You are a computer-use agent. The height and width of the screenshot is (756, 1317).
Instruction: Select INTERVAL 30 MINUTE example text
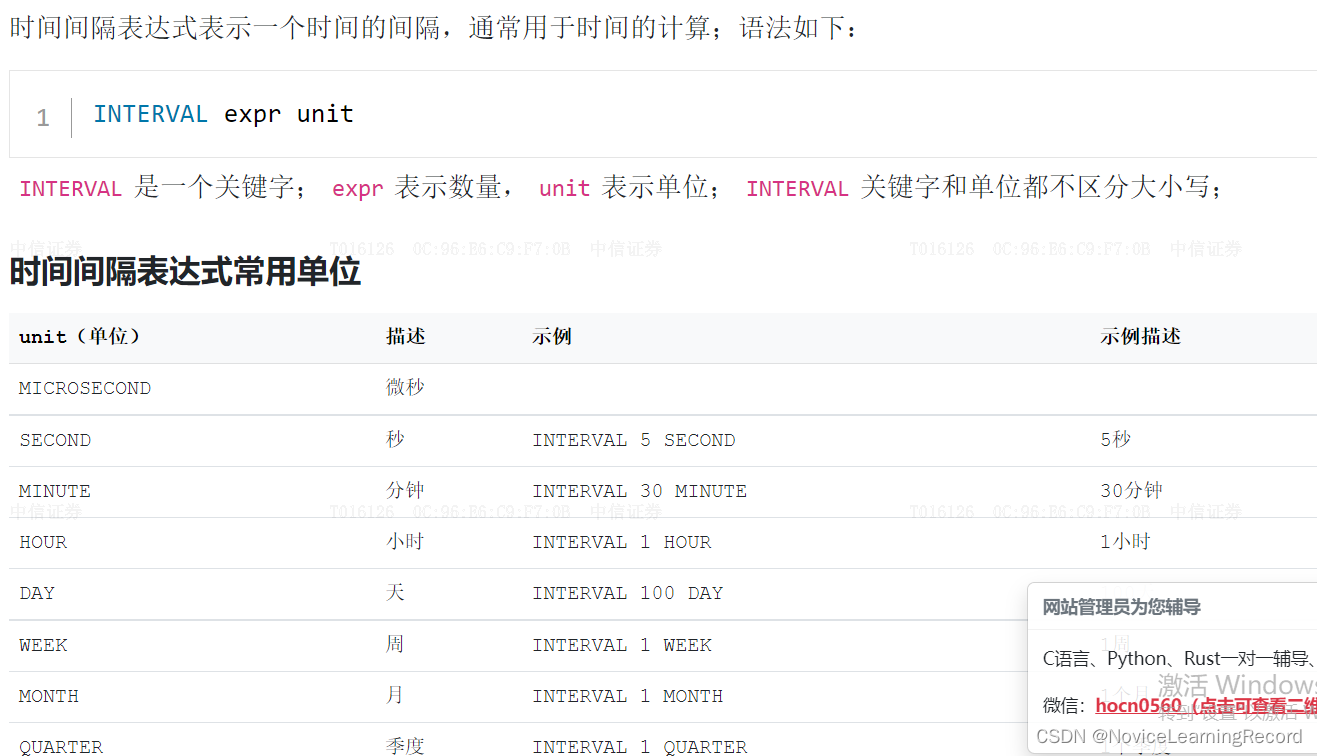pyautogui.click(x=641, y=491)
